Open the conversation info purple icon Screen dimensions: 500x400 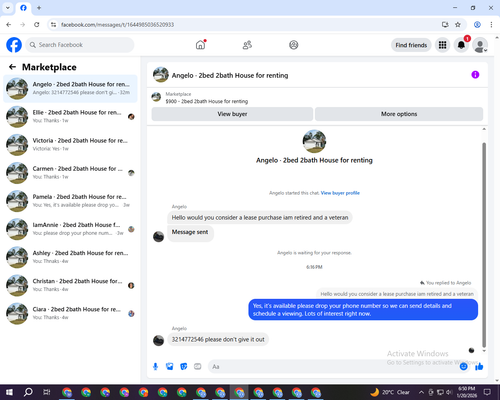(x=475, y=75)
